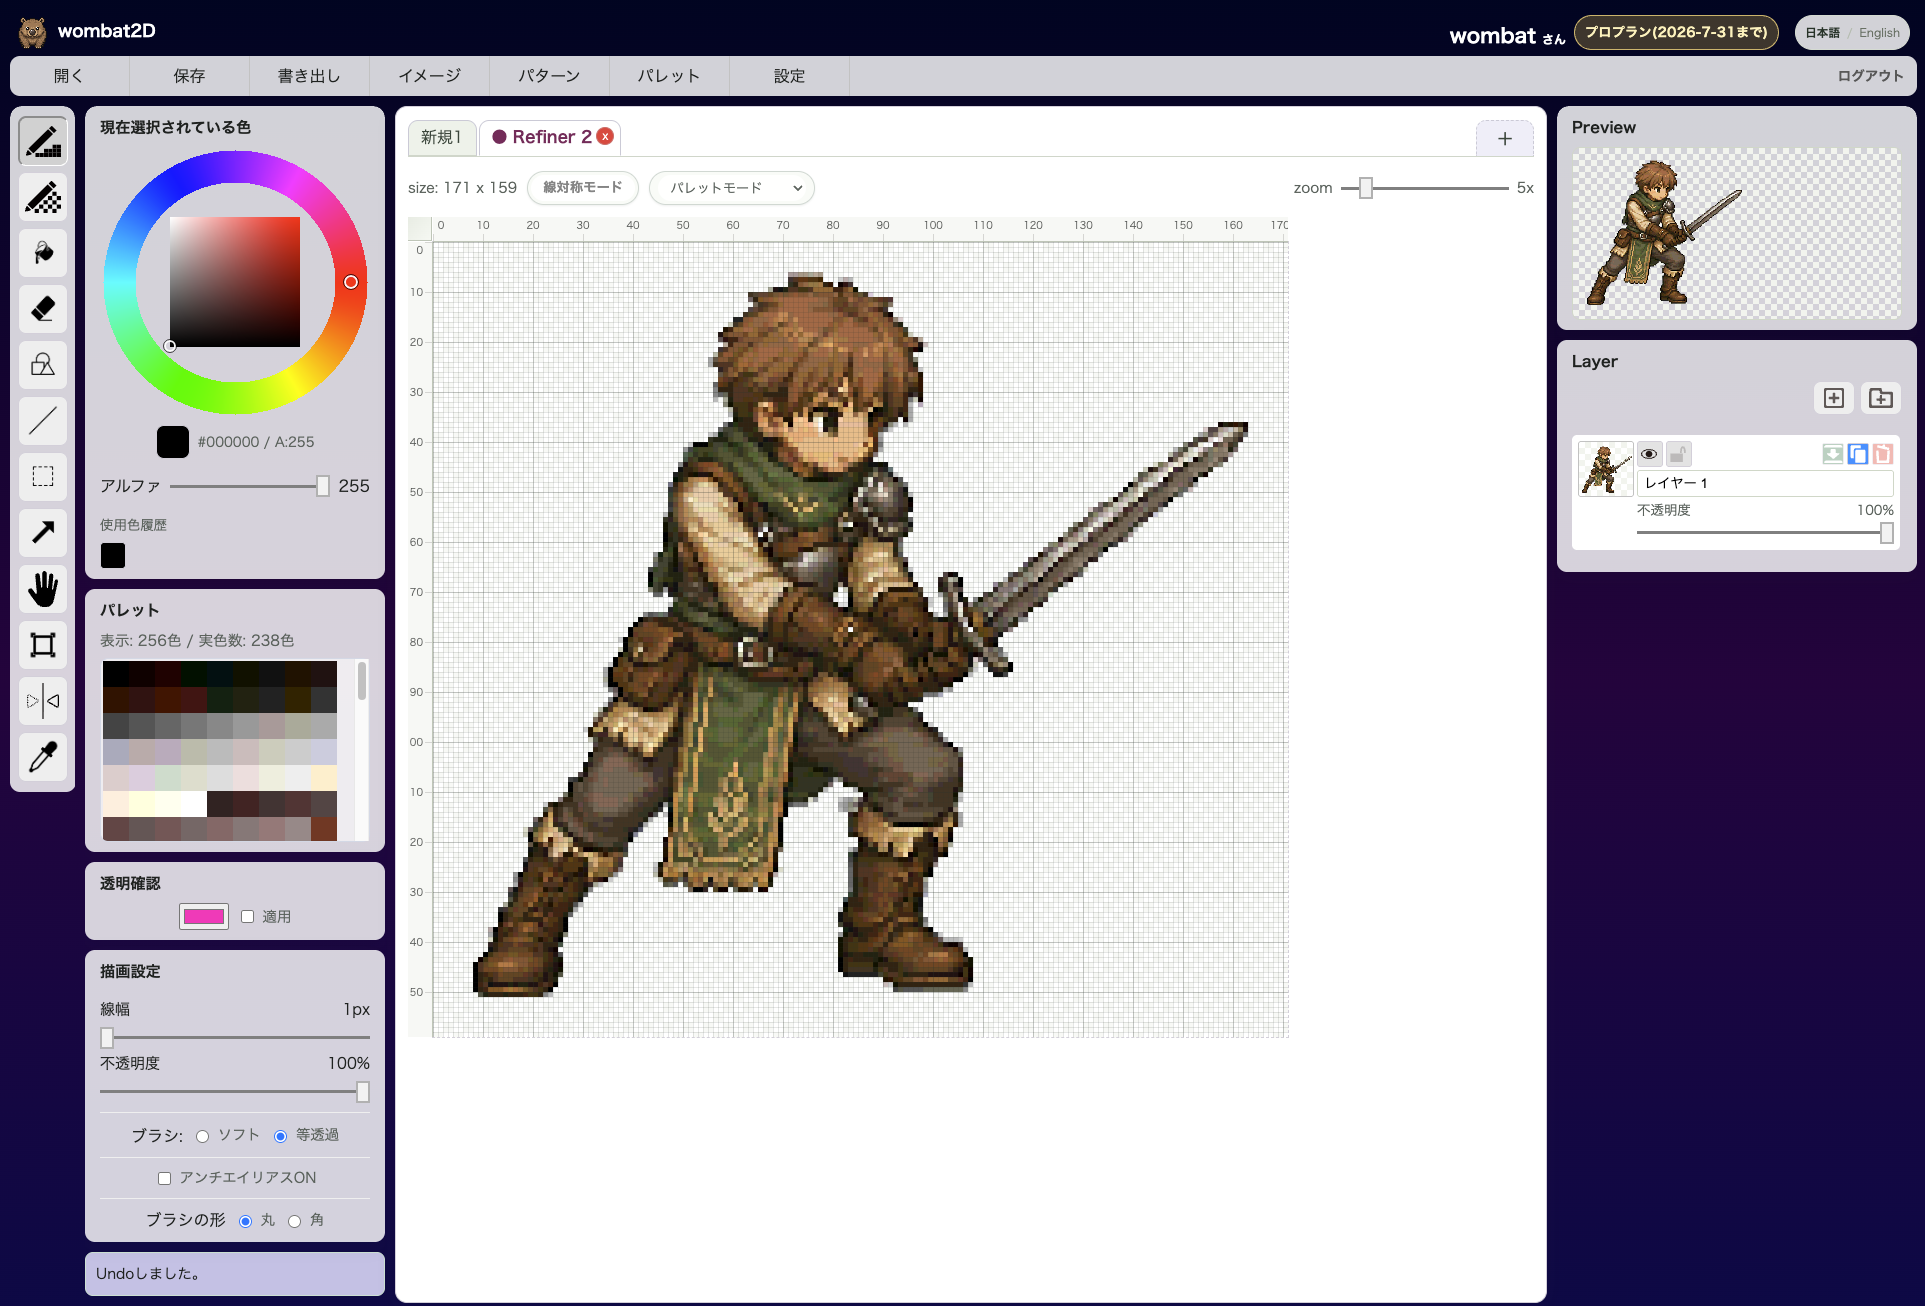The width and height of the screenshot is (1925, 1306).
Task: Open the イメージ menu
Action: tap(430, 76)
